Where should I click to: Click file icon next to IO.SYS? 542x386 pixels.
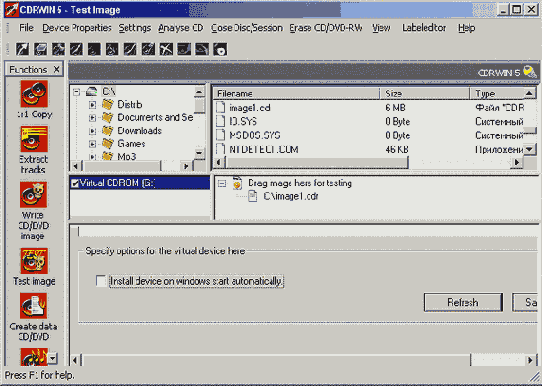[221, 121]
